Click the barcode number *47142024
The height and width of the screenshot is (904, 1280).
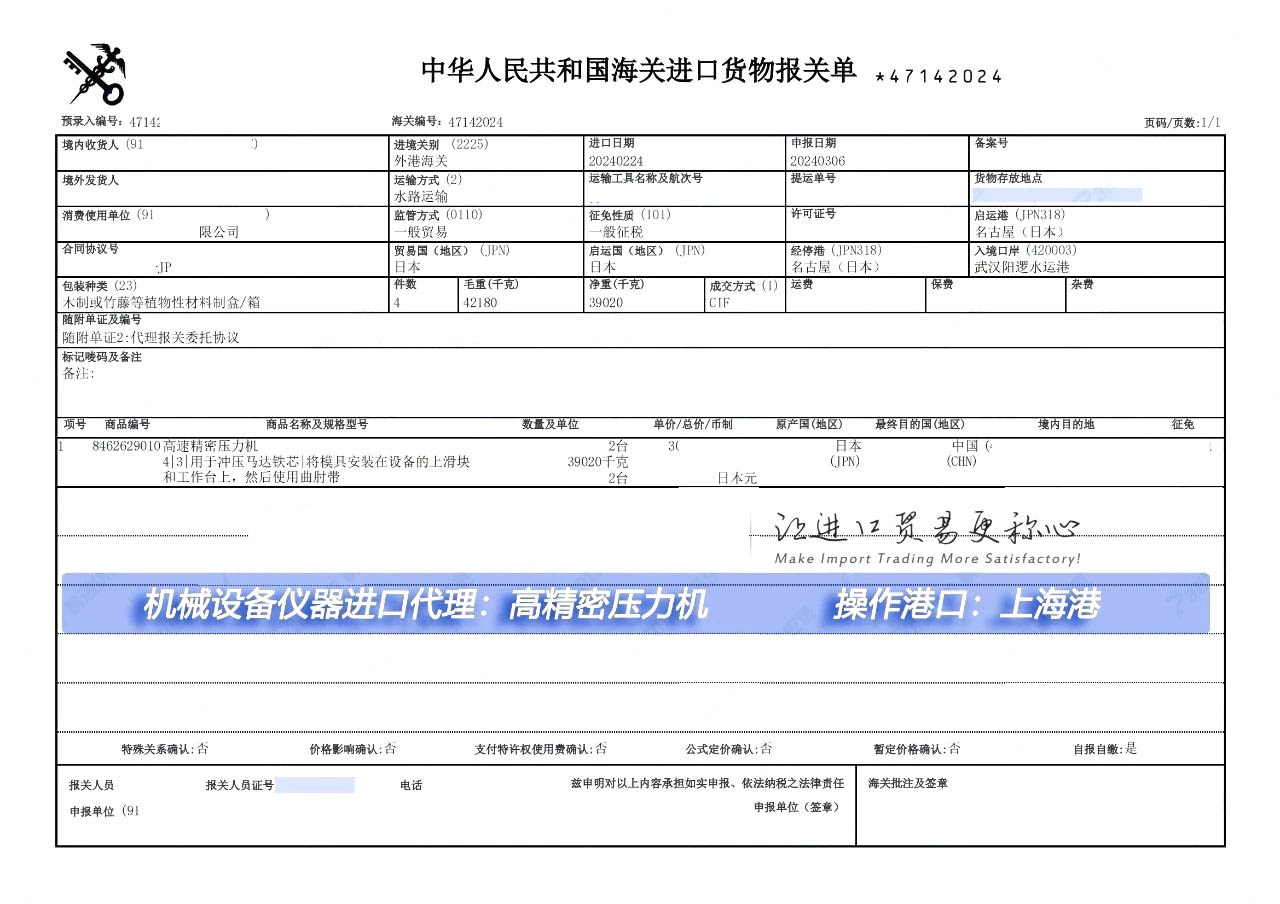coord(937,77)
